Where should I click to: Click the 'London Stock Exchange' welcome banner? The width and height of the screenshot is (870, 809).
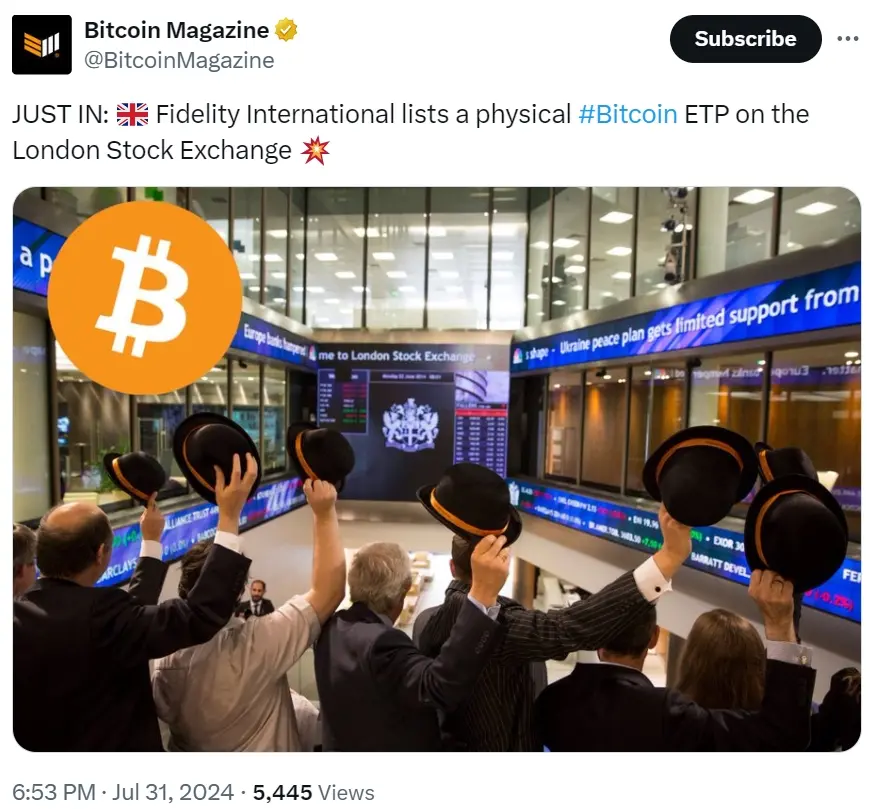coord(396,356)
